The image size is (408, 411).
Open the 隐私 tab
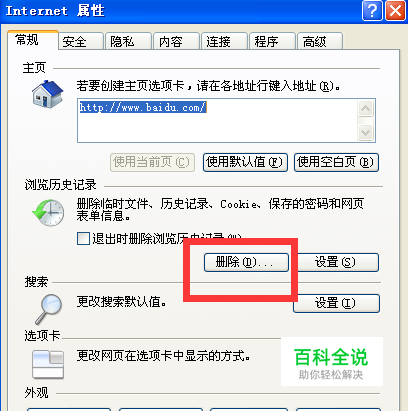[x=128, y=42]
